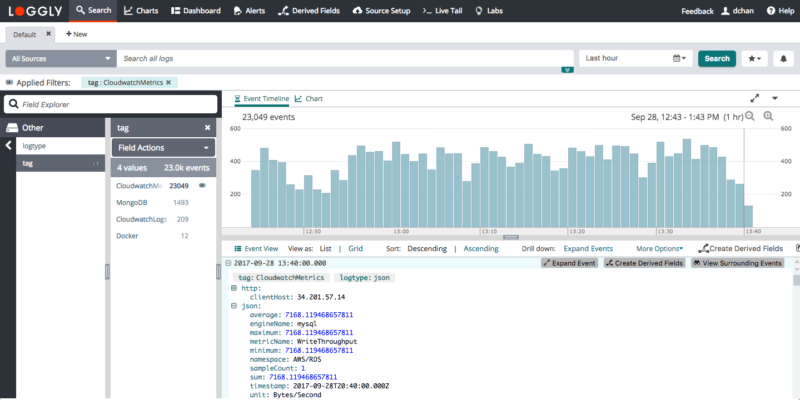The image size is (800, 400).
Task: Click View Surrounding Events button
Action: [738, 263]
